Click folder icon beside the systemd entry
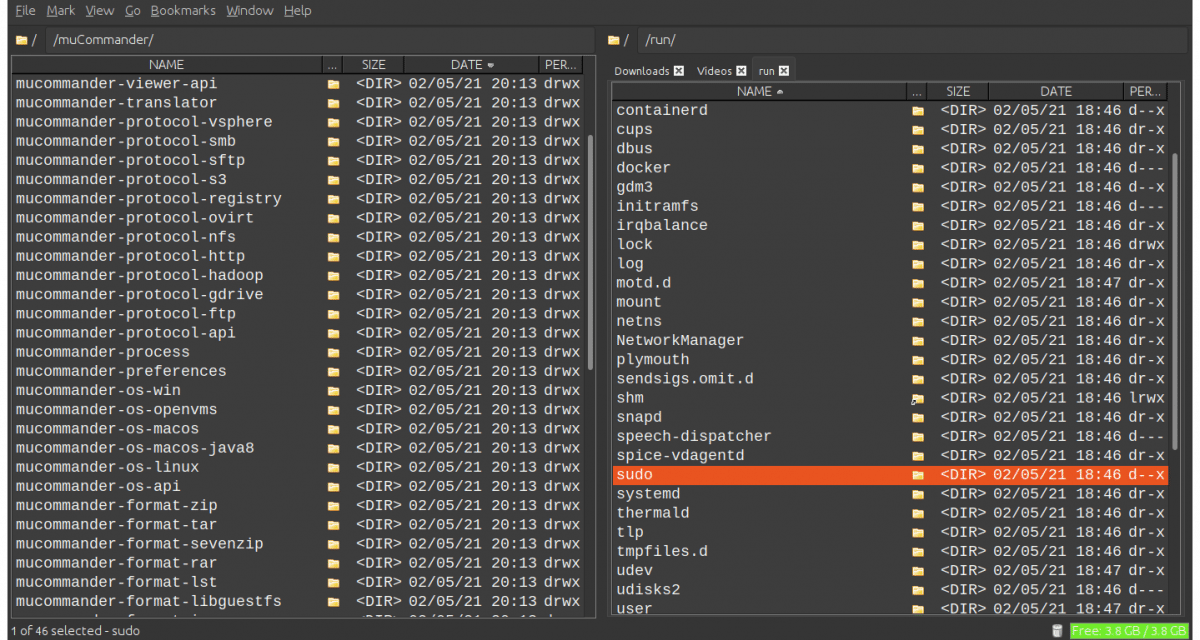1200x640 pixels. (x=918, y=493)
